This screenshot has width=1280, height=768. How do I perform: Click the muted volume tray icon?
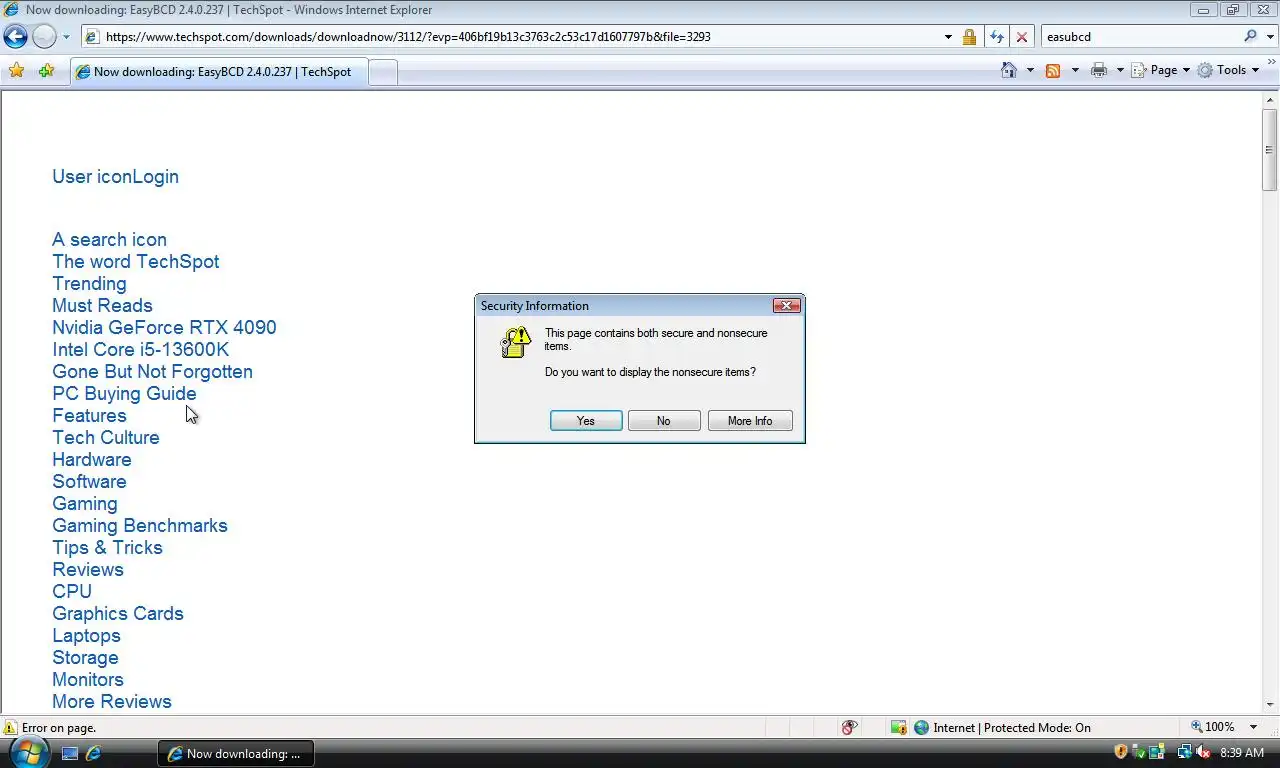pyautogui.click(x=1202, y=752)
